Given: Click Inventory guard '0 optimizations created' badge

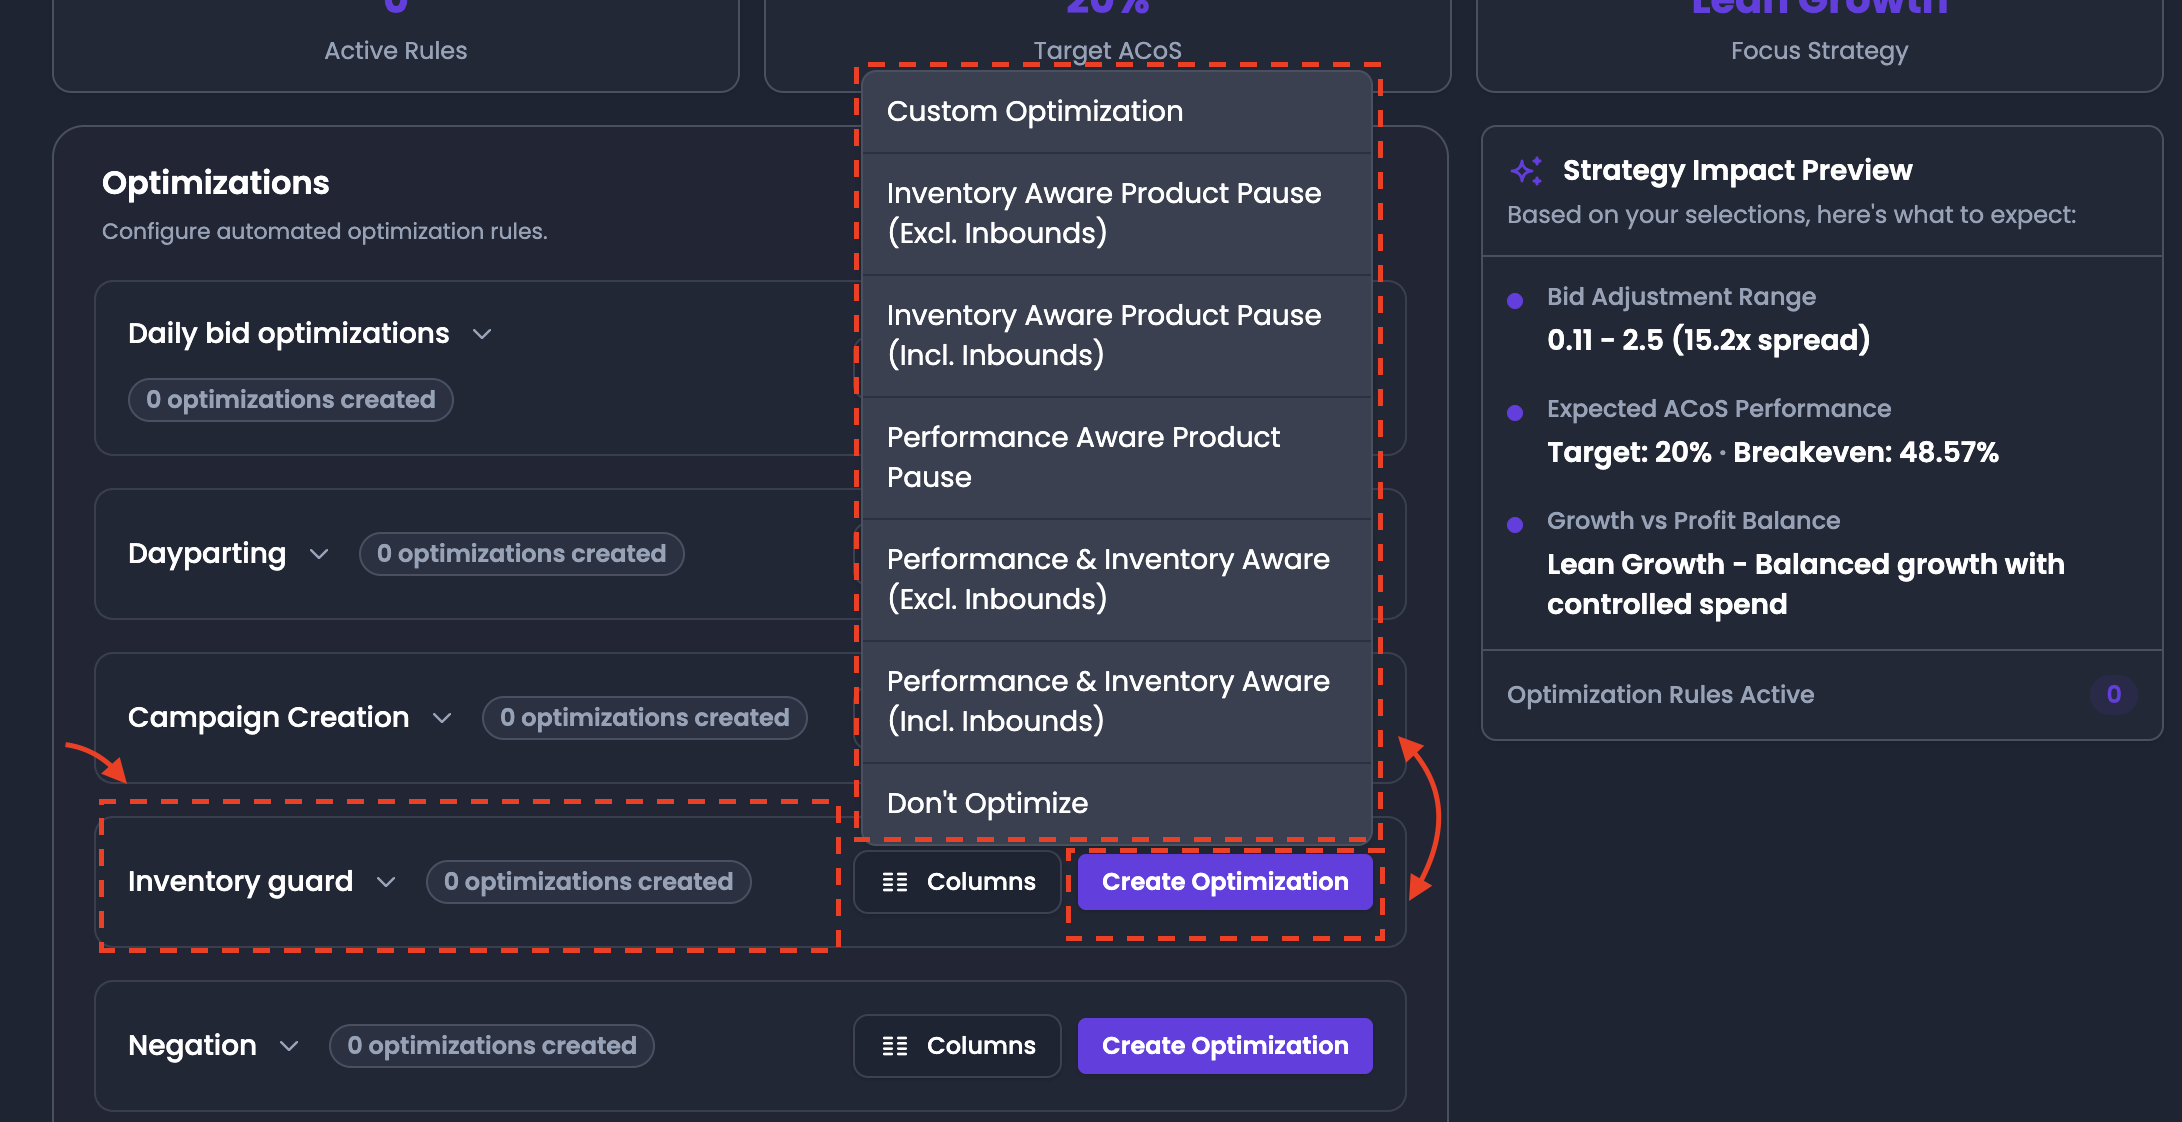Looking at the screenshot, I should coord(589,882).
